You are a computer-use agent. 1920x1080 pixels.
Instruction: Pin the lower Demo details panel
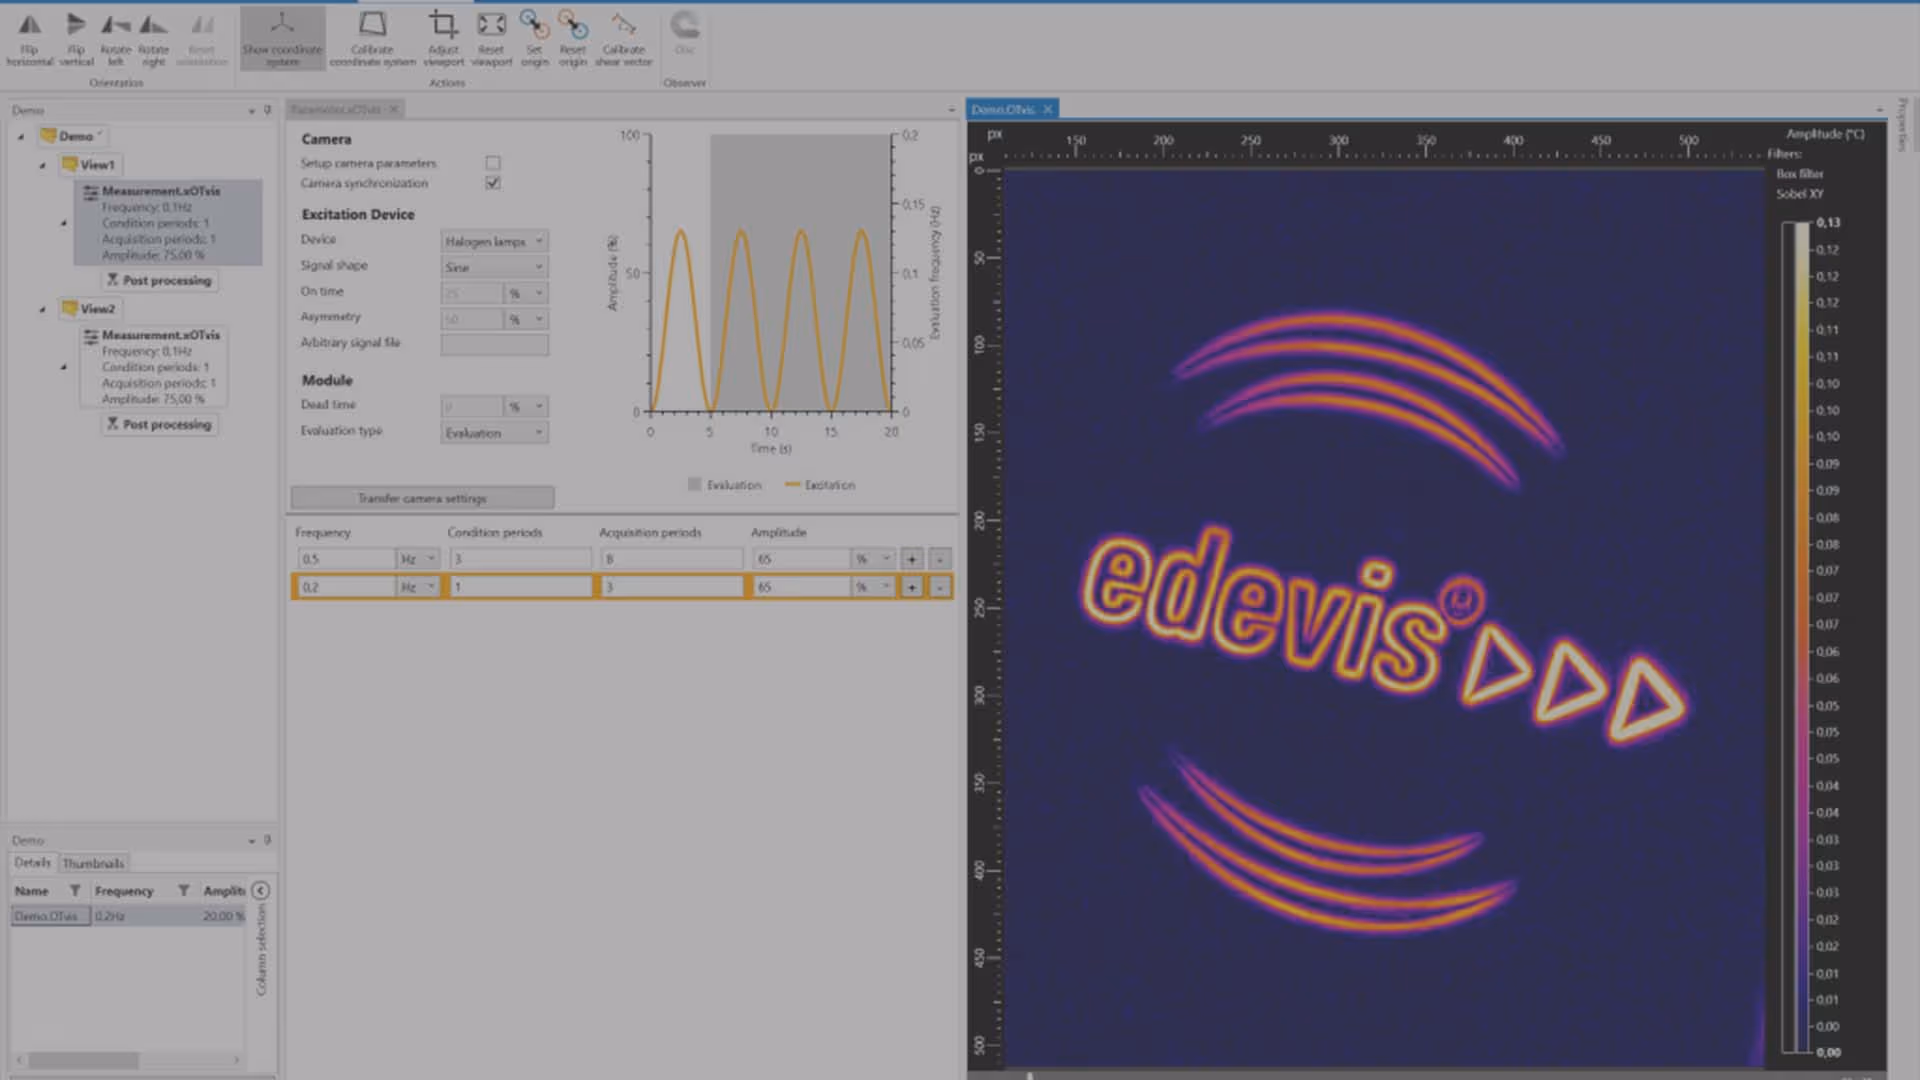coord(267,840)
